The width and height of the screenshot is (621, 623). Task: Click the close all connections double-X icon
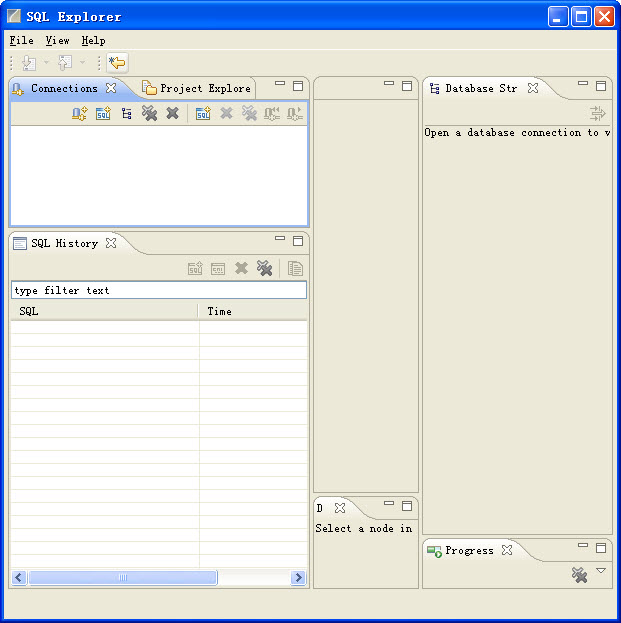pyautogui.click(x=149, y=114)
